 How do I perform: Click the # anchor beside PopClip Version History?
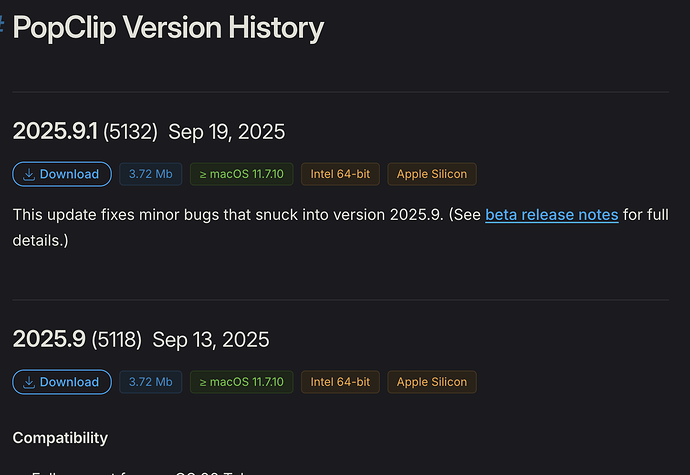[x=4, y=26]
